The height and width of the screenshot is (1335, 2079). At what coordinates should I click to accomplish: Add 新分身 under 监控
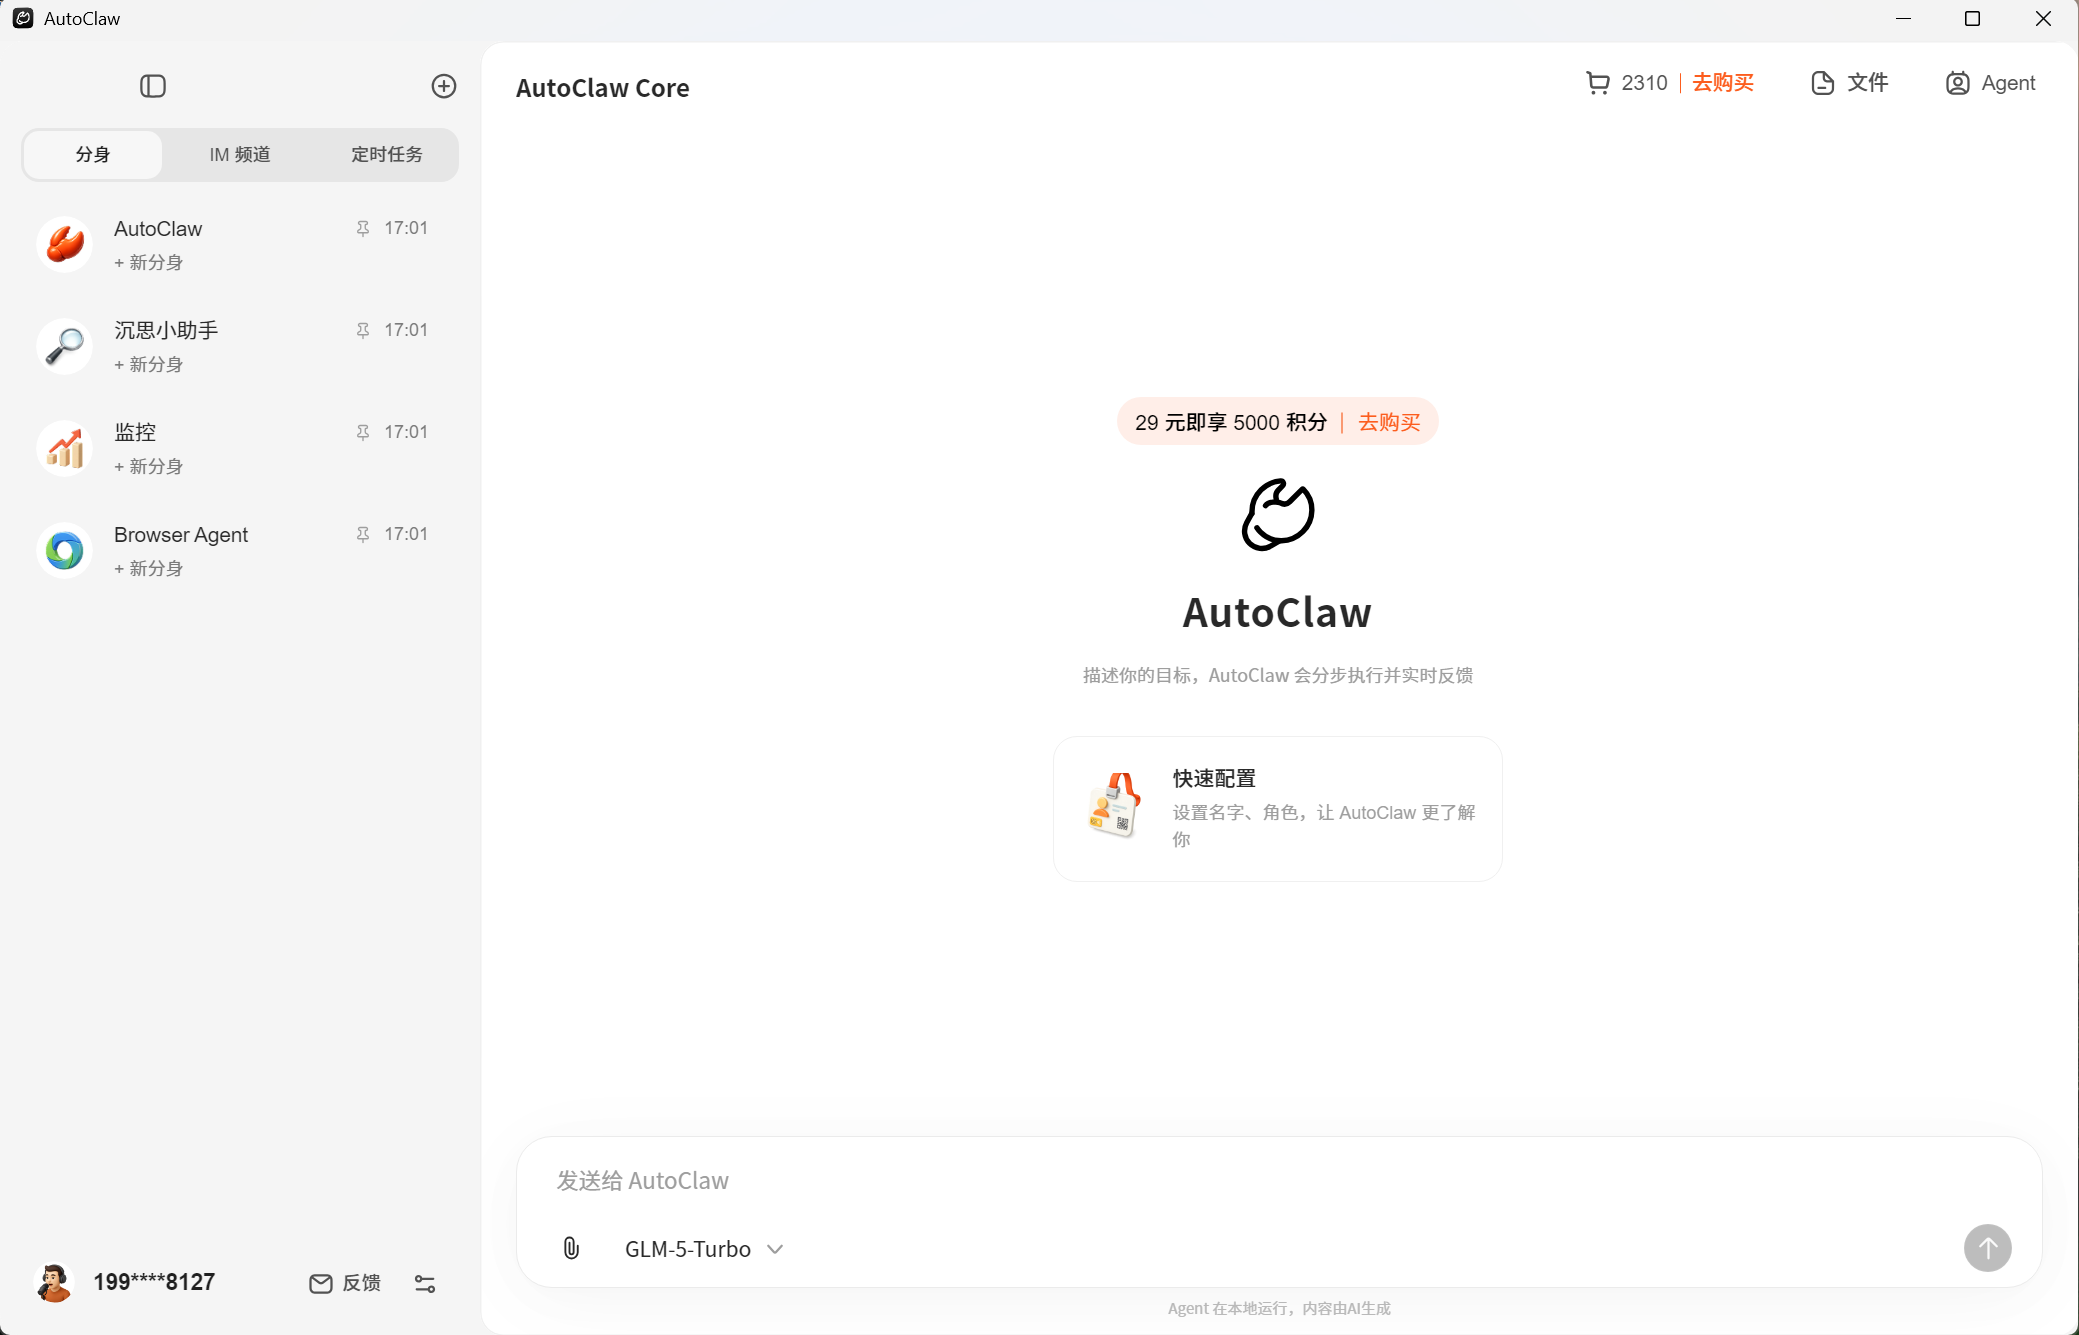pyautogui.click(x=148, y=466)
